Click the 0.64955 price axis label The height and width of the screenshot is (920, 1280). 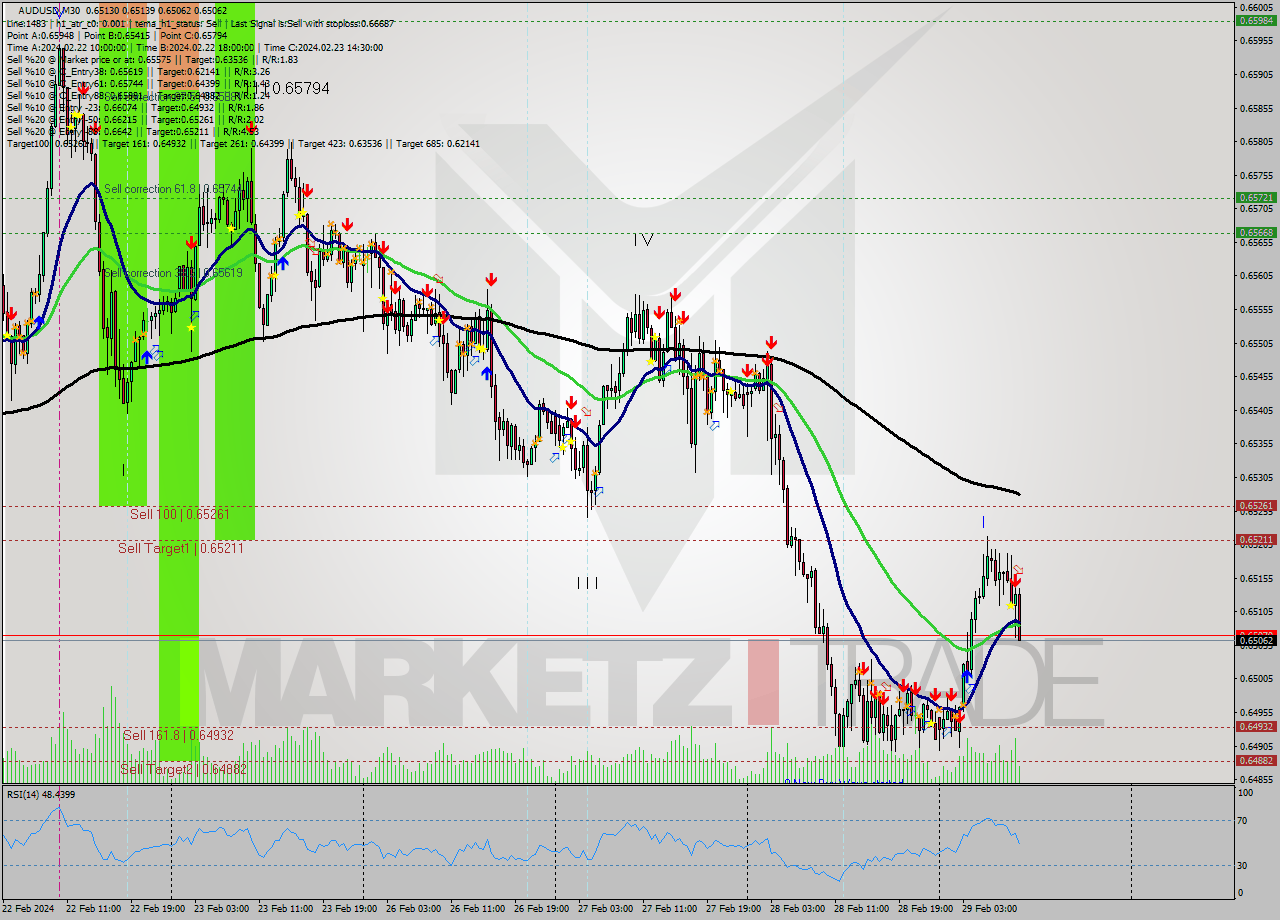click(x=1256, y=713)
